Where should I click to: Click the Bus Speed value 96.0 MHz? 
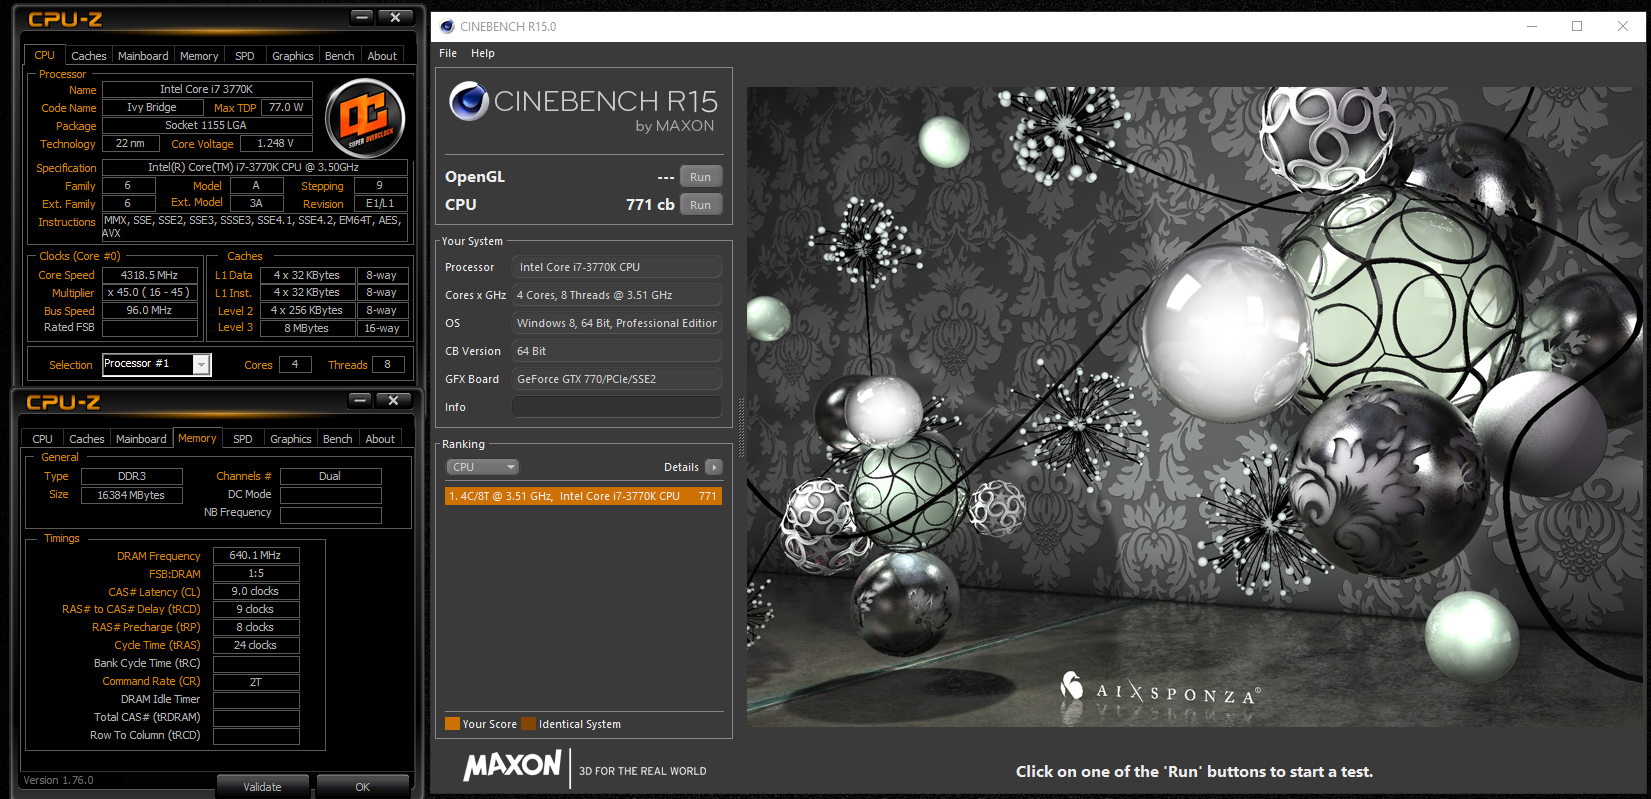(x=149, y=310)
